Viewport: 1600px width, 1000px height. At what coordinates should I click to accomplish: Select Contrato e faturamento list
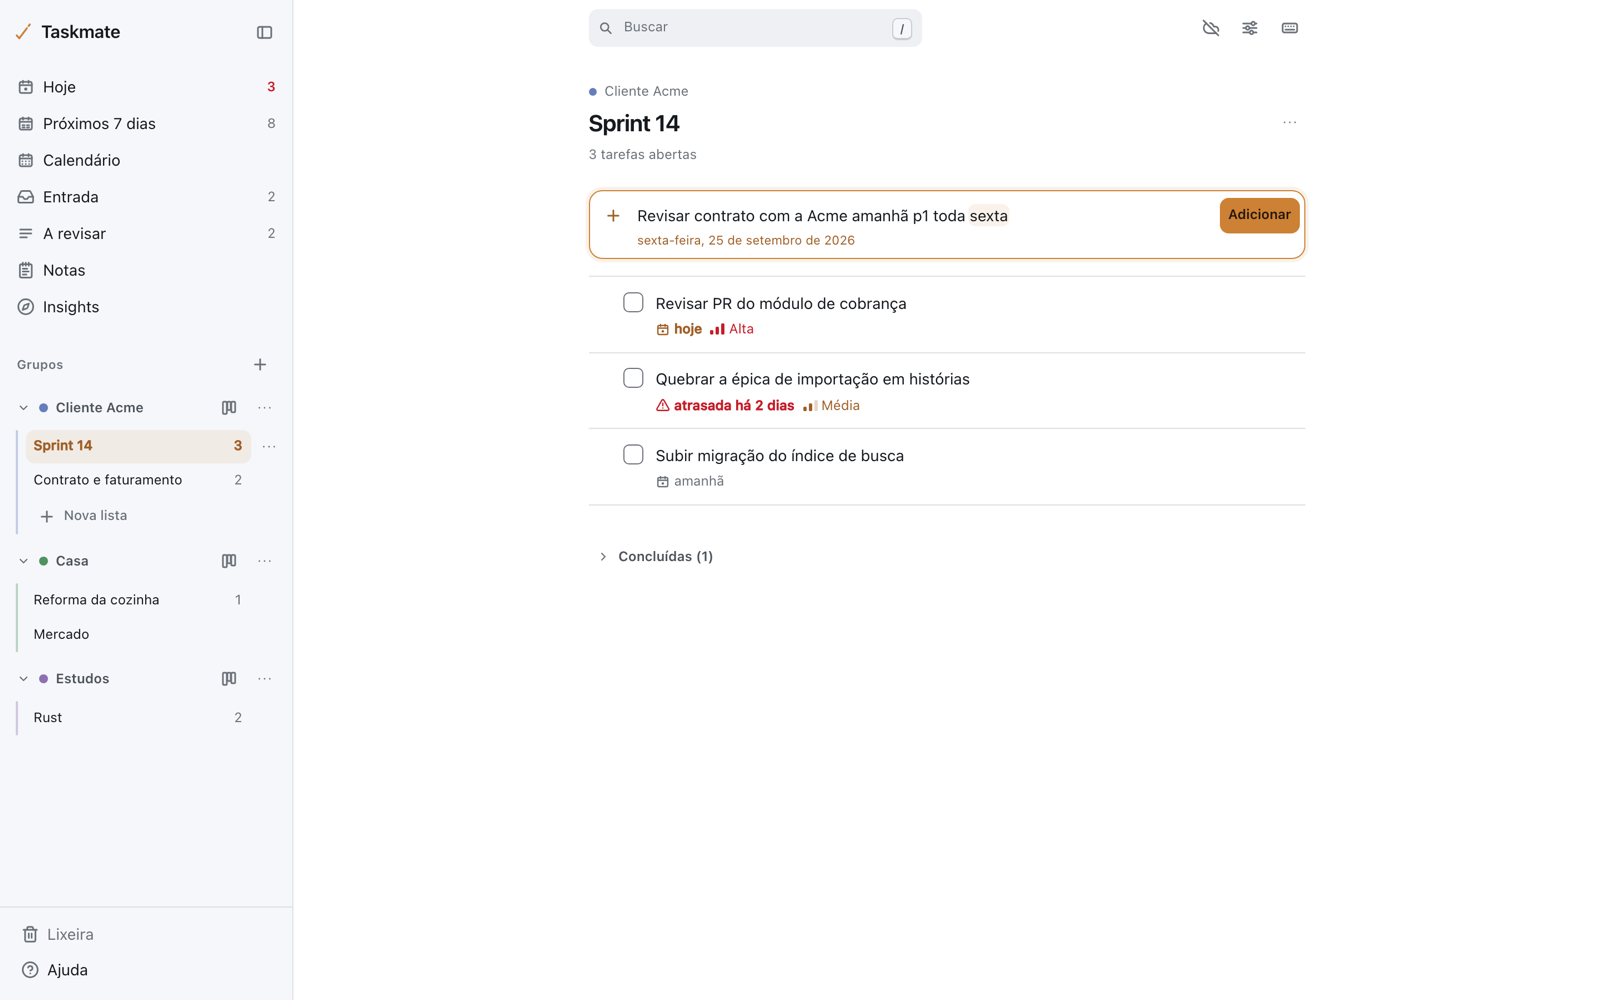point(138,481)
